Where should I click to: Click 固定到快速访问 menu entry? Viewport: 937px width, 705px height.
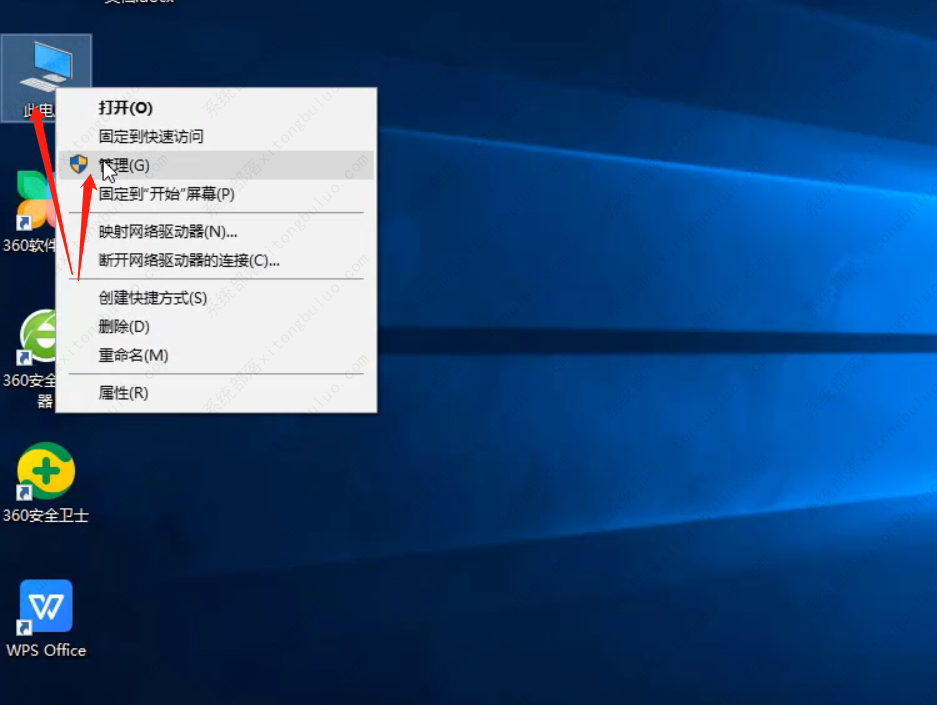tap(150, 136)
